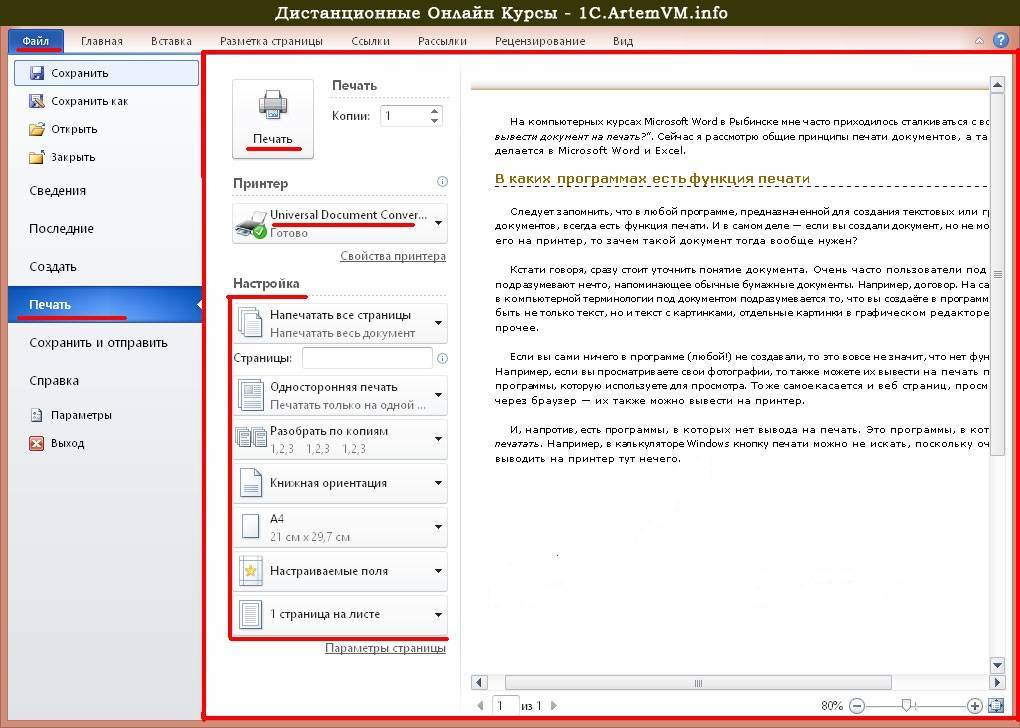
Task: Click the Открыть folder icon
Action: [x=37, y=129]
